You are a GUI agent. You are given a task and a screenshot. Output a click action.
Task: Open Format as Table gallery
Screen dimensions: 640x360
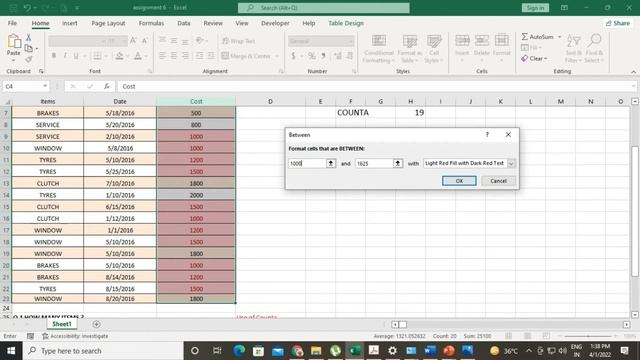(409, 49)
